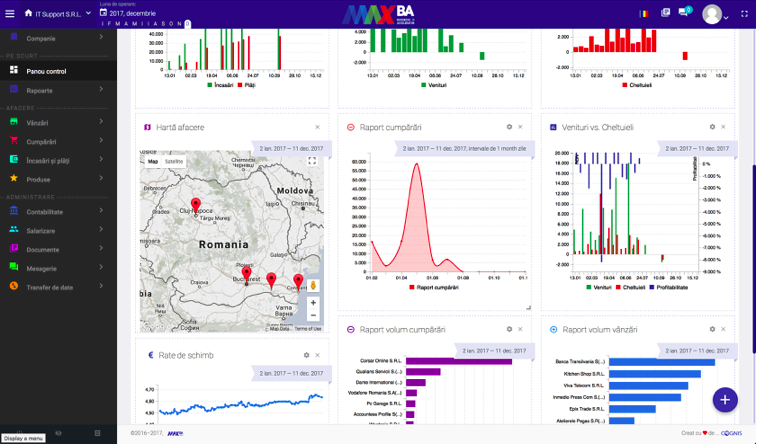Open settings gear of Raport cumpărări widget
Image resolution: width=757 pixels, height=447 pixels.
point(509,127)
